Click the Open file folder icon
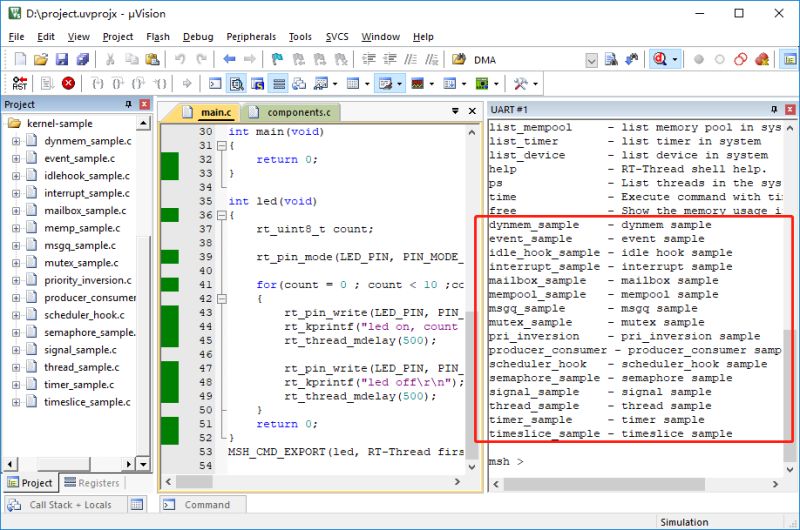Screen dimensions: 800x530 pyautogui.click(x=41, y=60)
